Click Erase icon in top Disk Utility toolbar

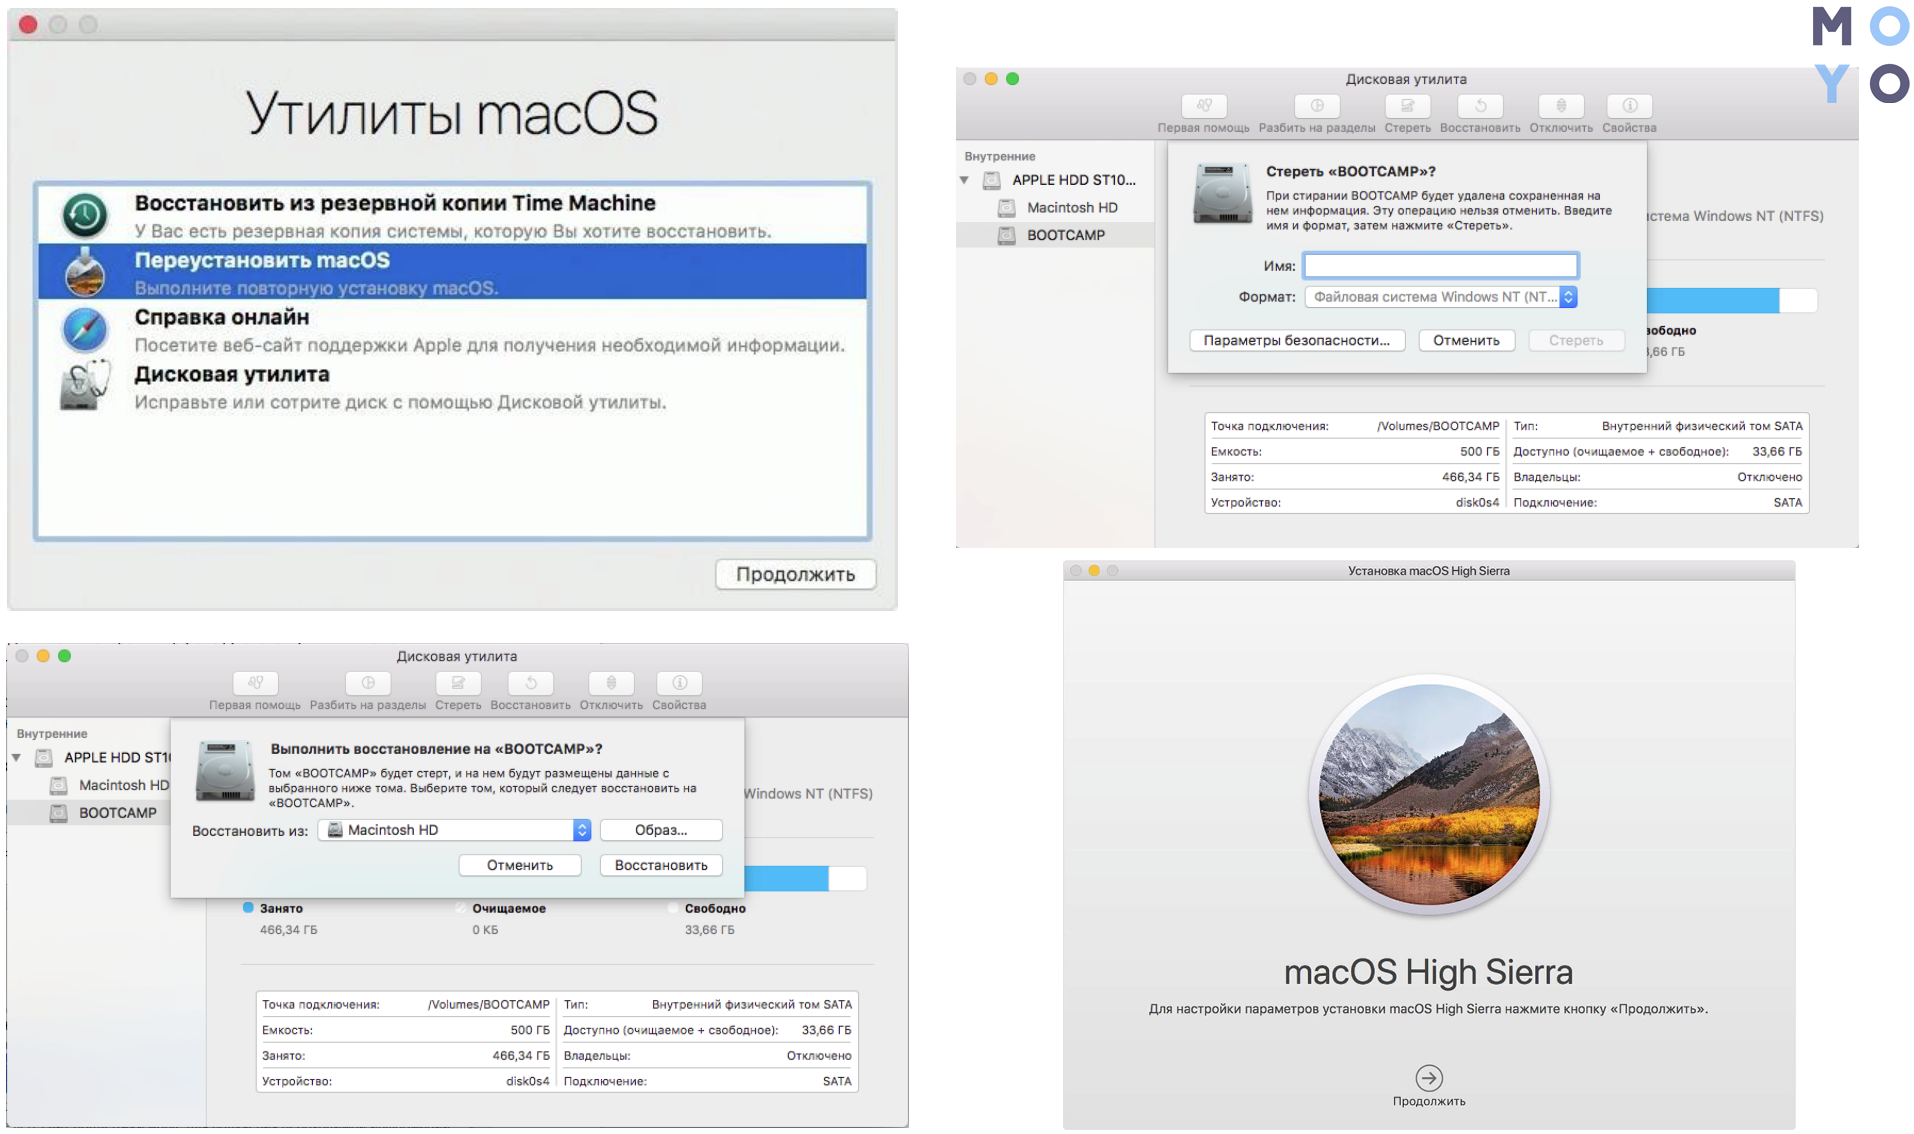pos(1407,106)
